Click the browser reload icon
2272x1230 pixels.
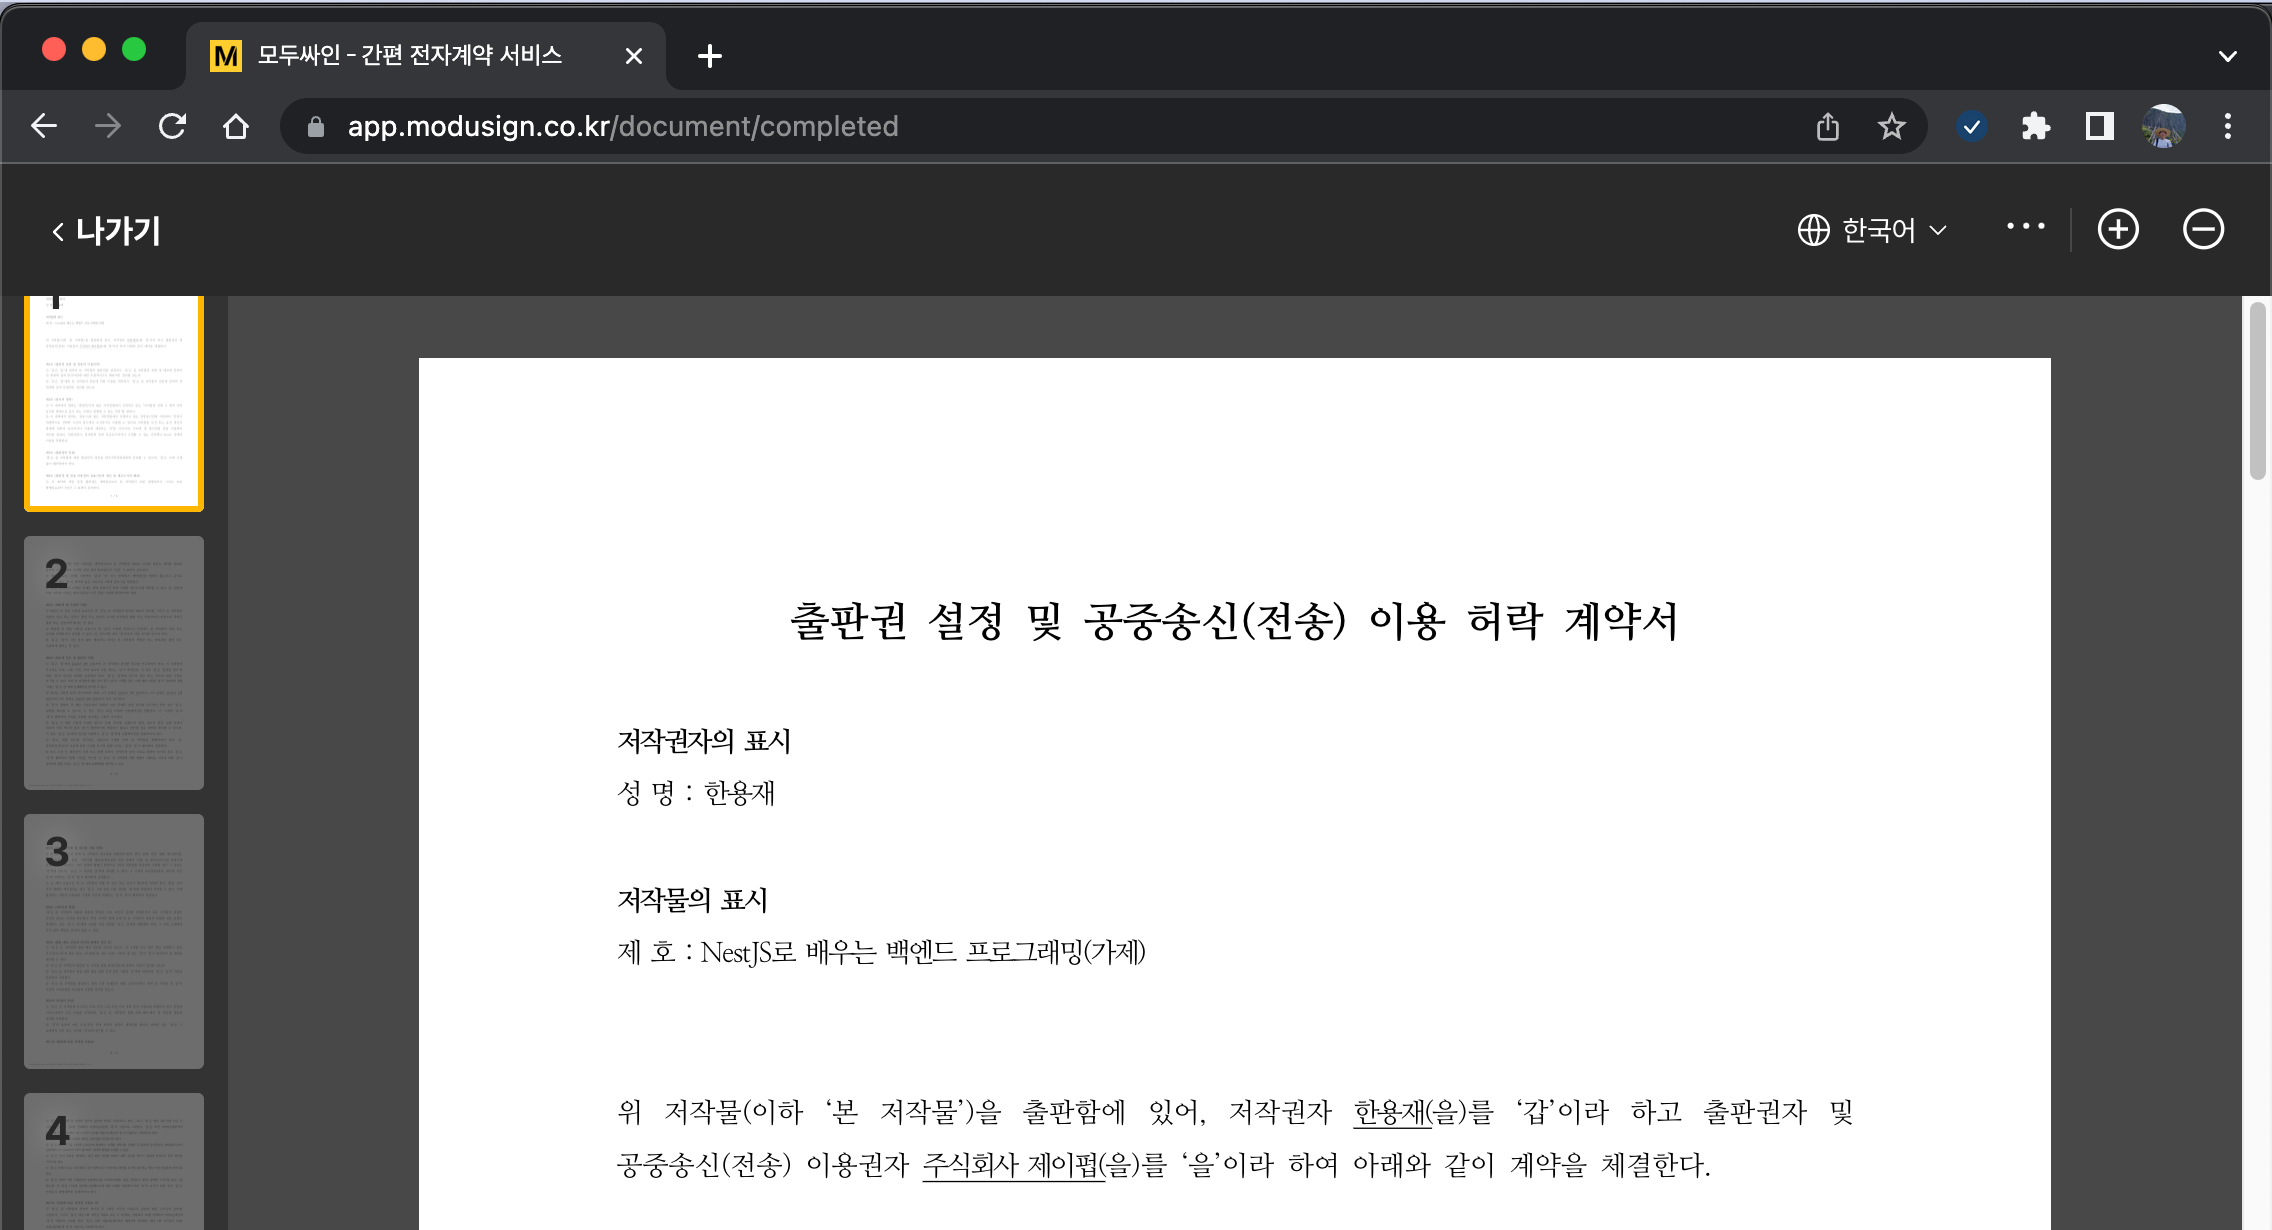172,126
